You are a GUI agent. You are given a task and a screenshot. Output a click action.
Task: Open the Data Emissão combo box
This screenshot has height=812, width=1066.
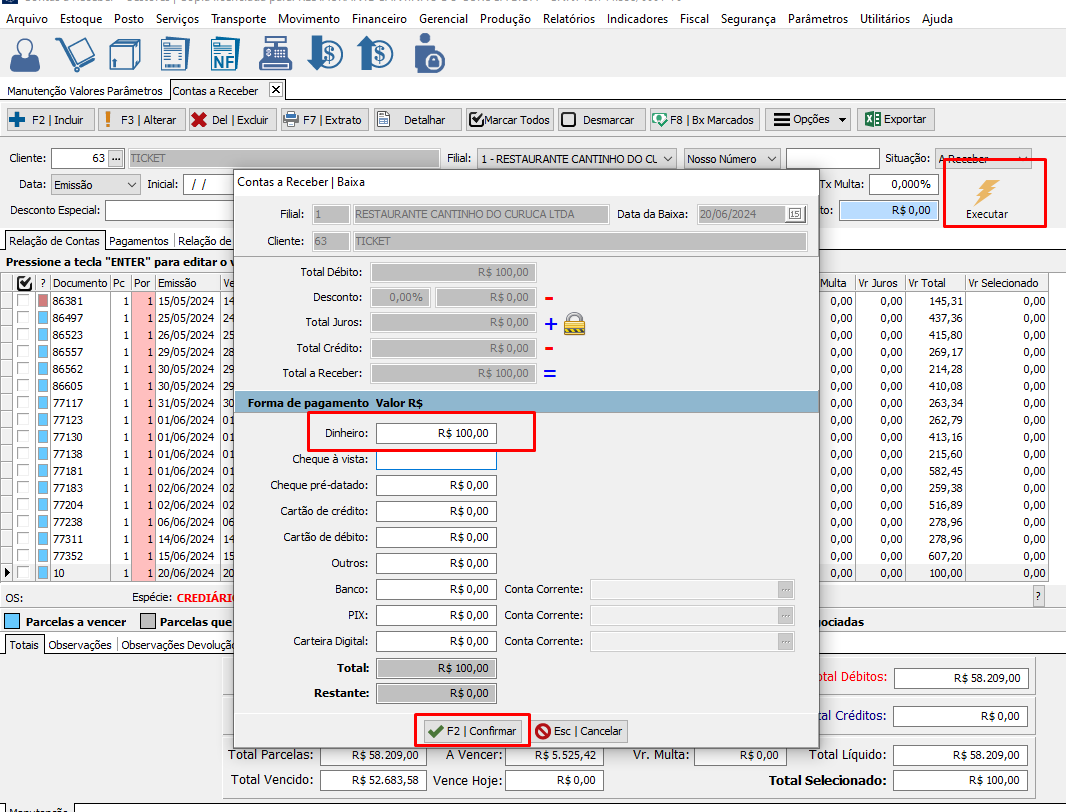95,185
